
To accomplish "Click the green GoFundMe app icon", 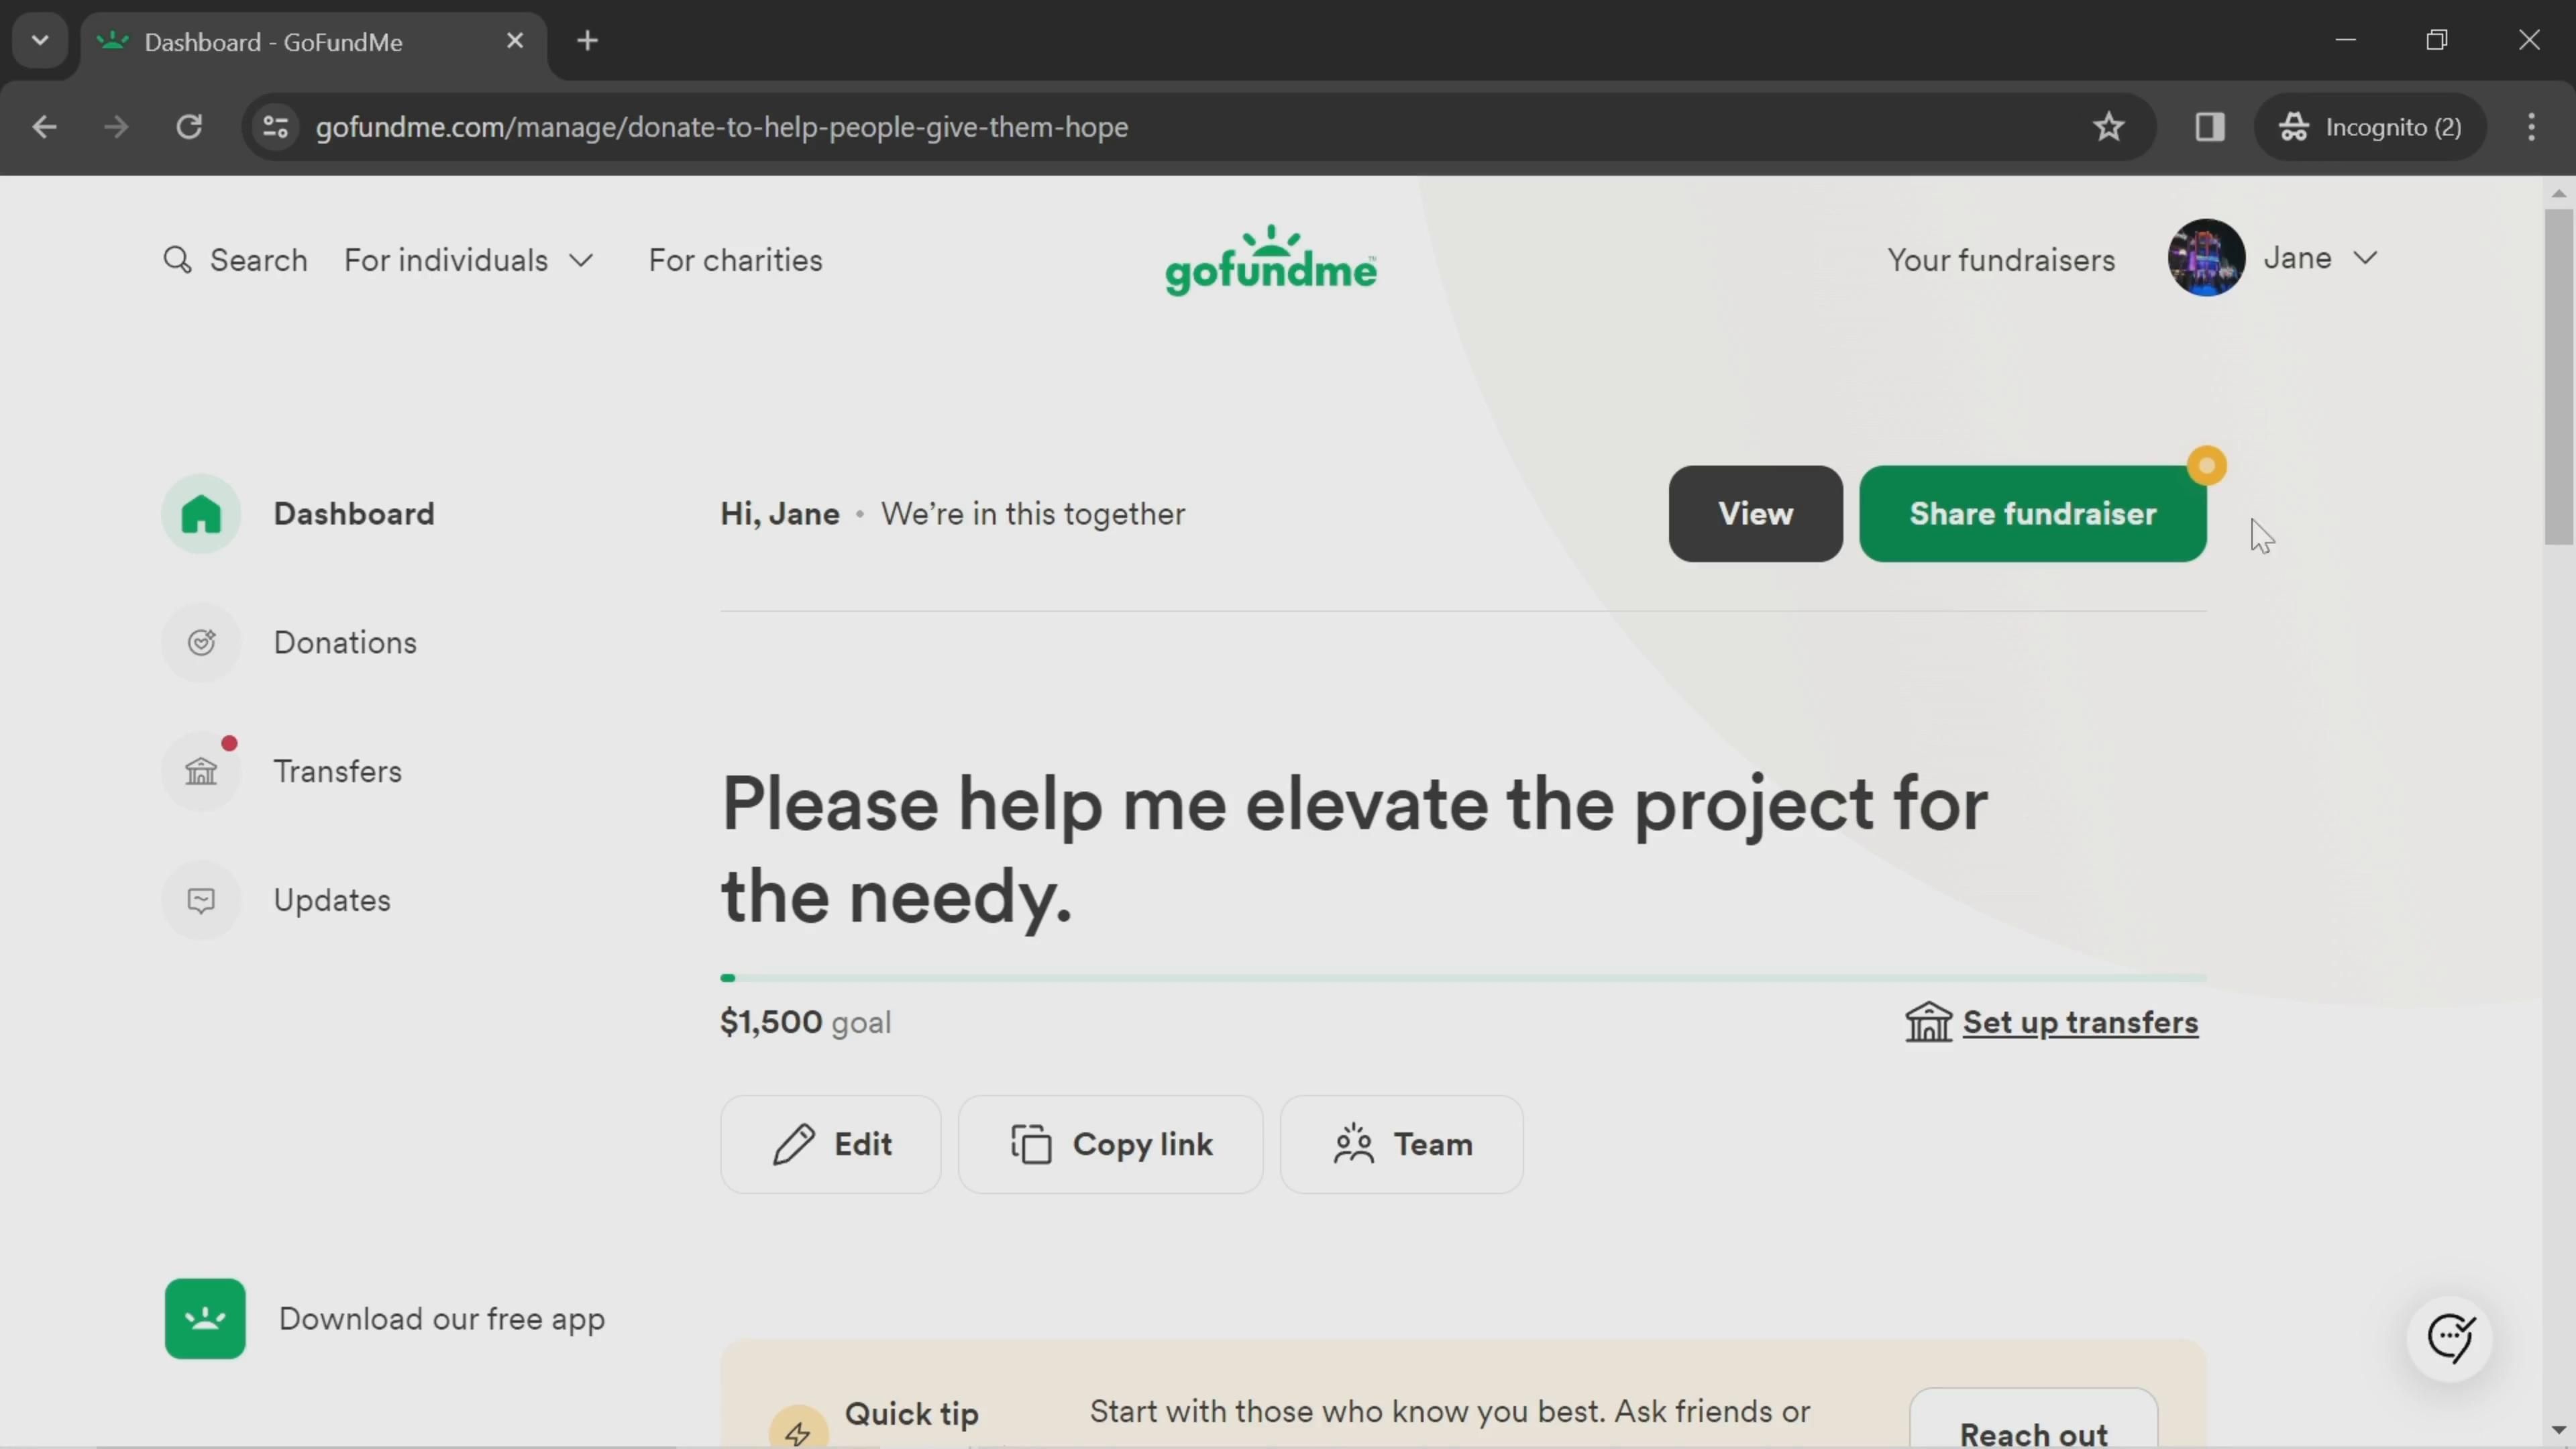I will click(205, 1319).
